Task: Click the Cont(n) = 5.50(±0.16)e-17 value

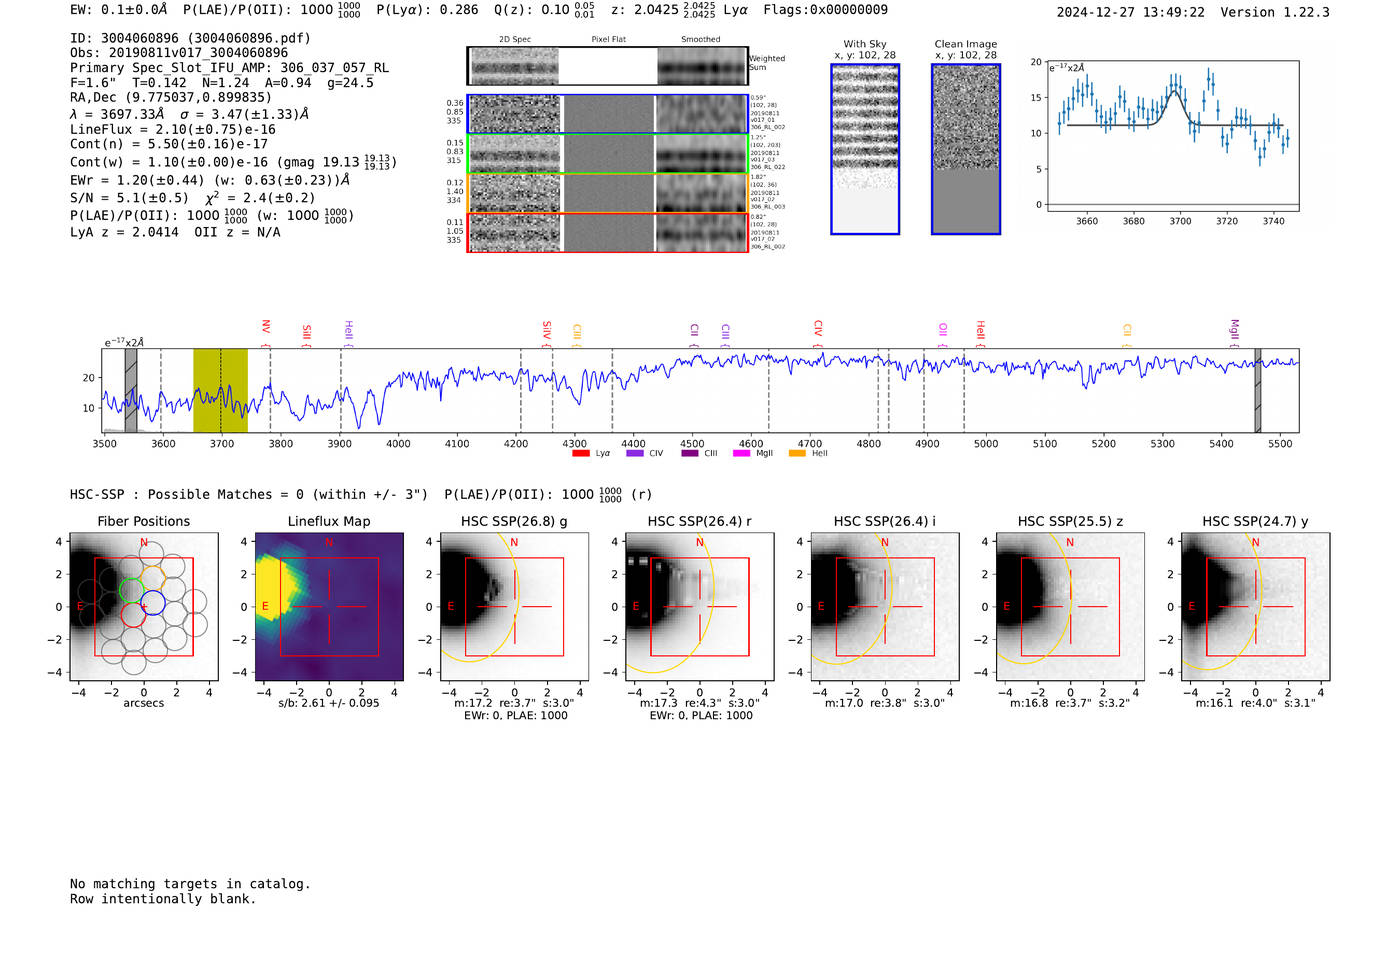Action: (x=169, y=144)
